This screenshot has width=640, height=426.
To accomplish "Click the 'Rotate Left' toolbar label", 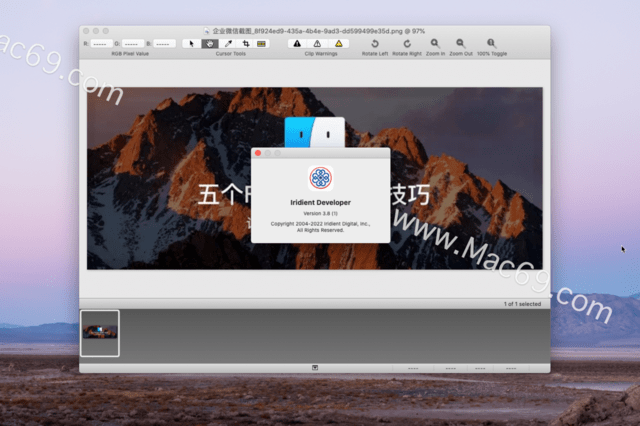I will tap(375, 53).
